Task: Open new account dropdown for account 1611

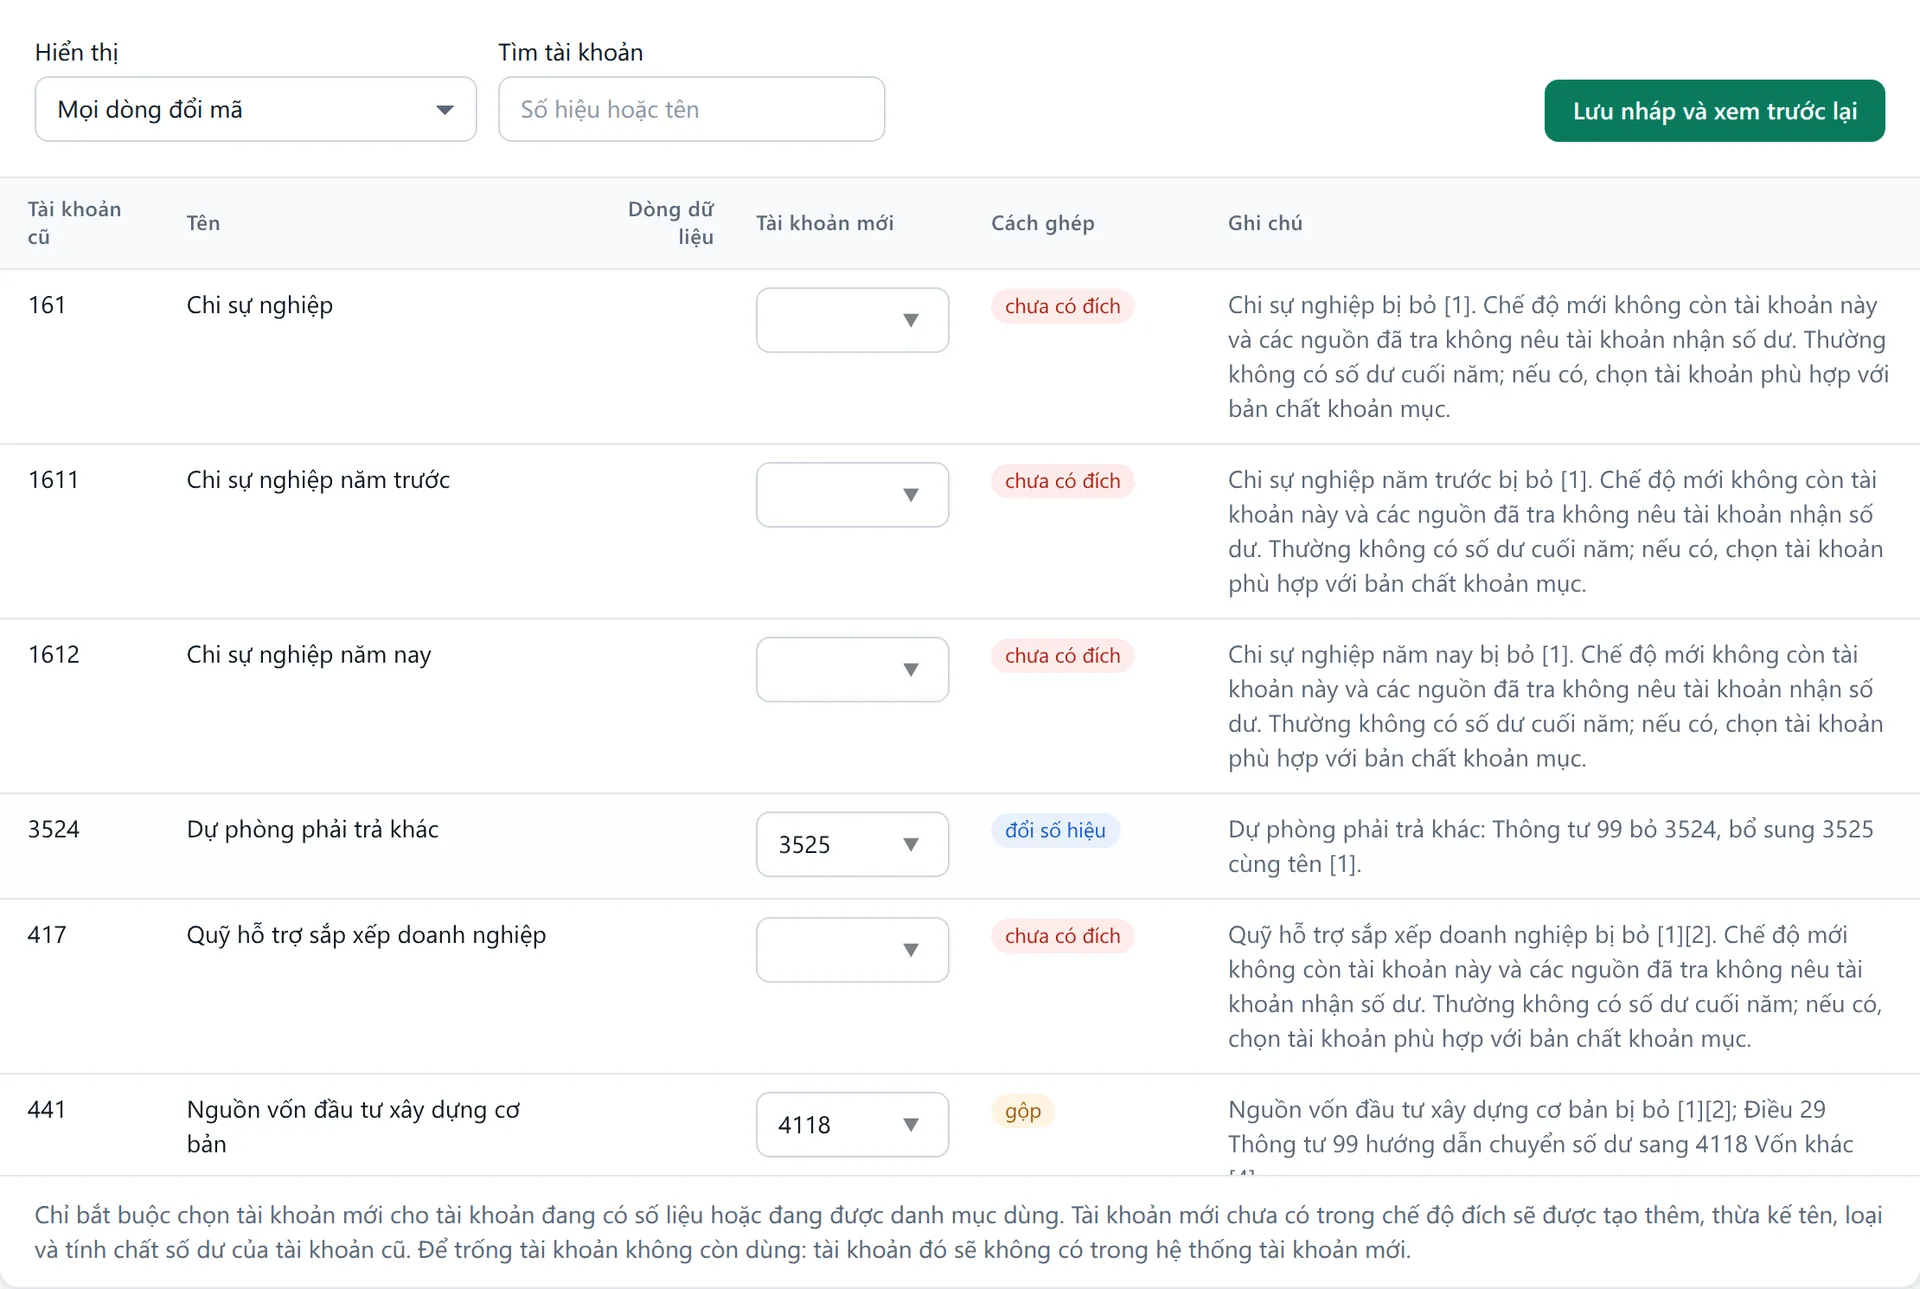Action: point(852,495)
